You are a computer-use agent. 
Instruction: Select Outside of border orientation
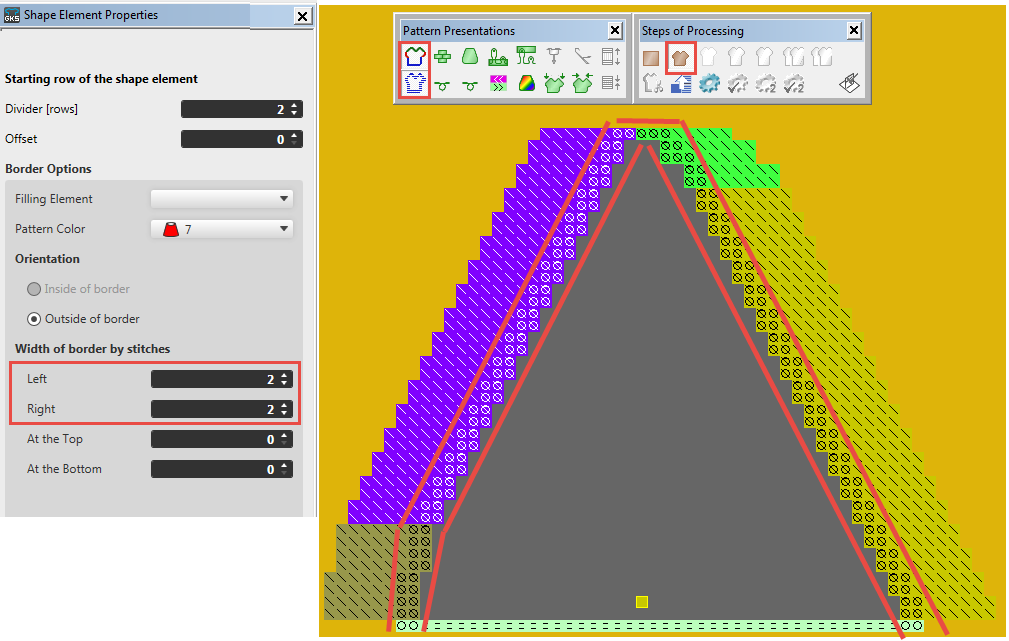(36, 319)
